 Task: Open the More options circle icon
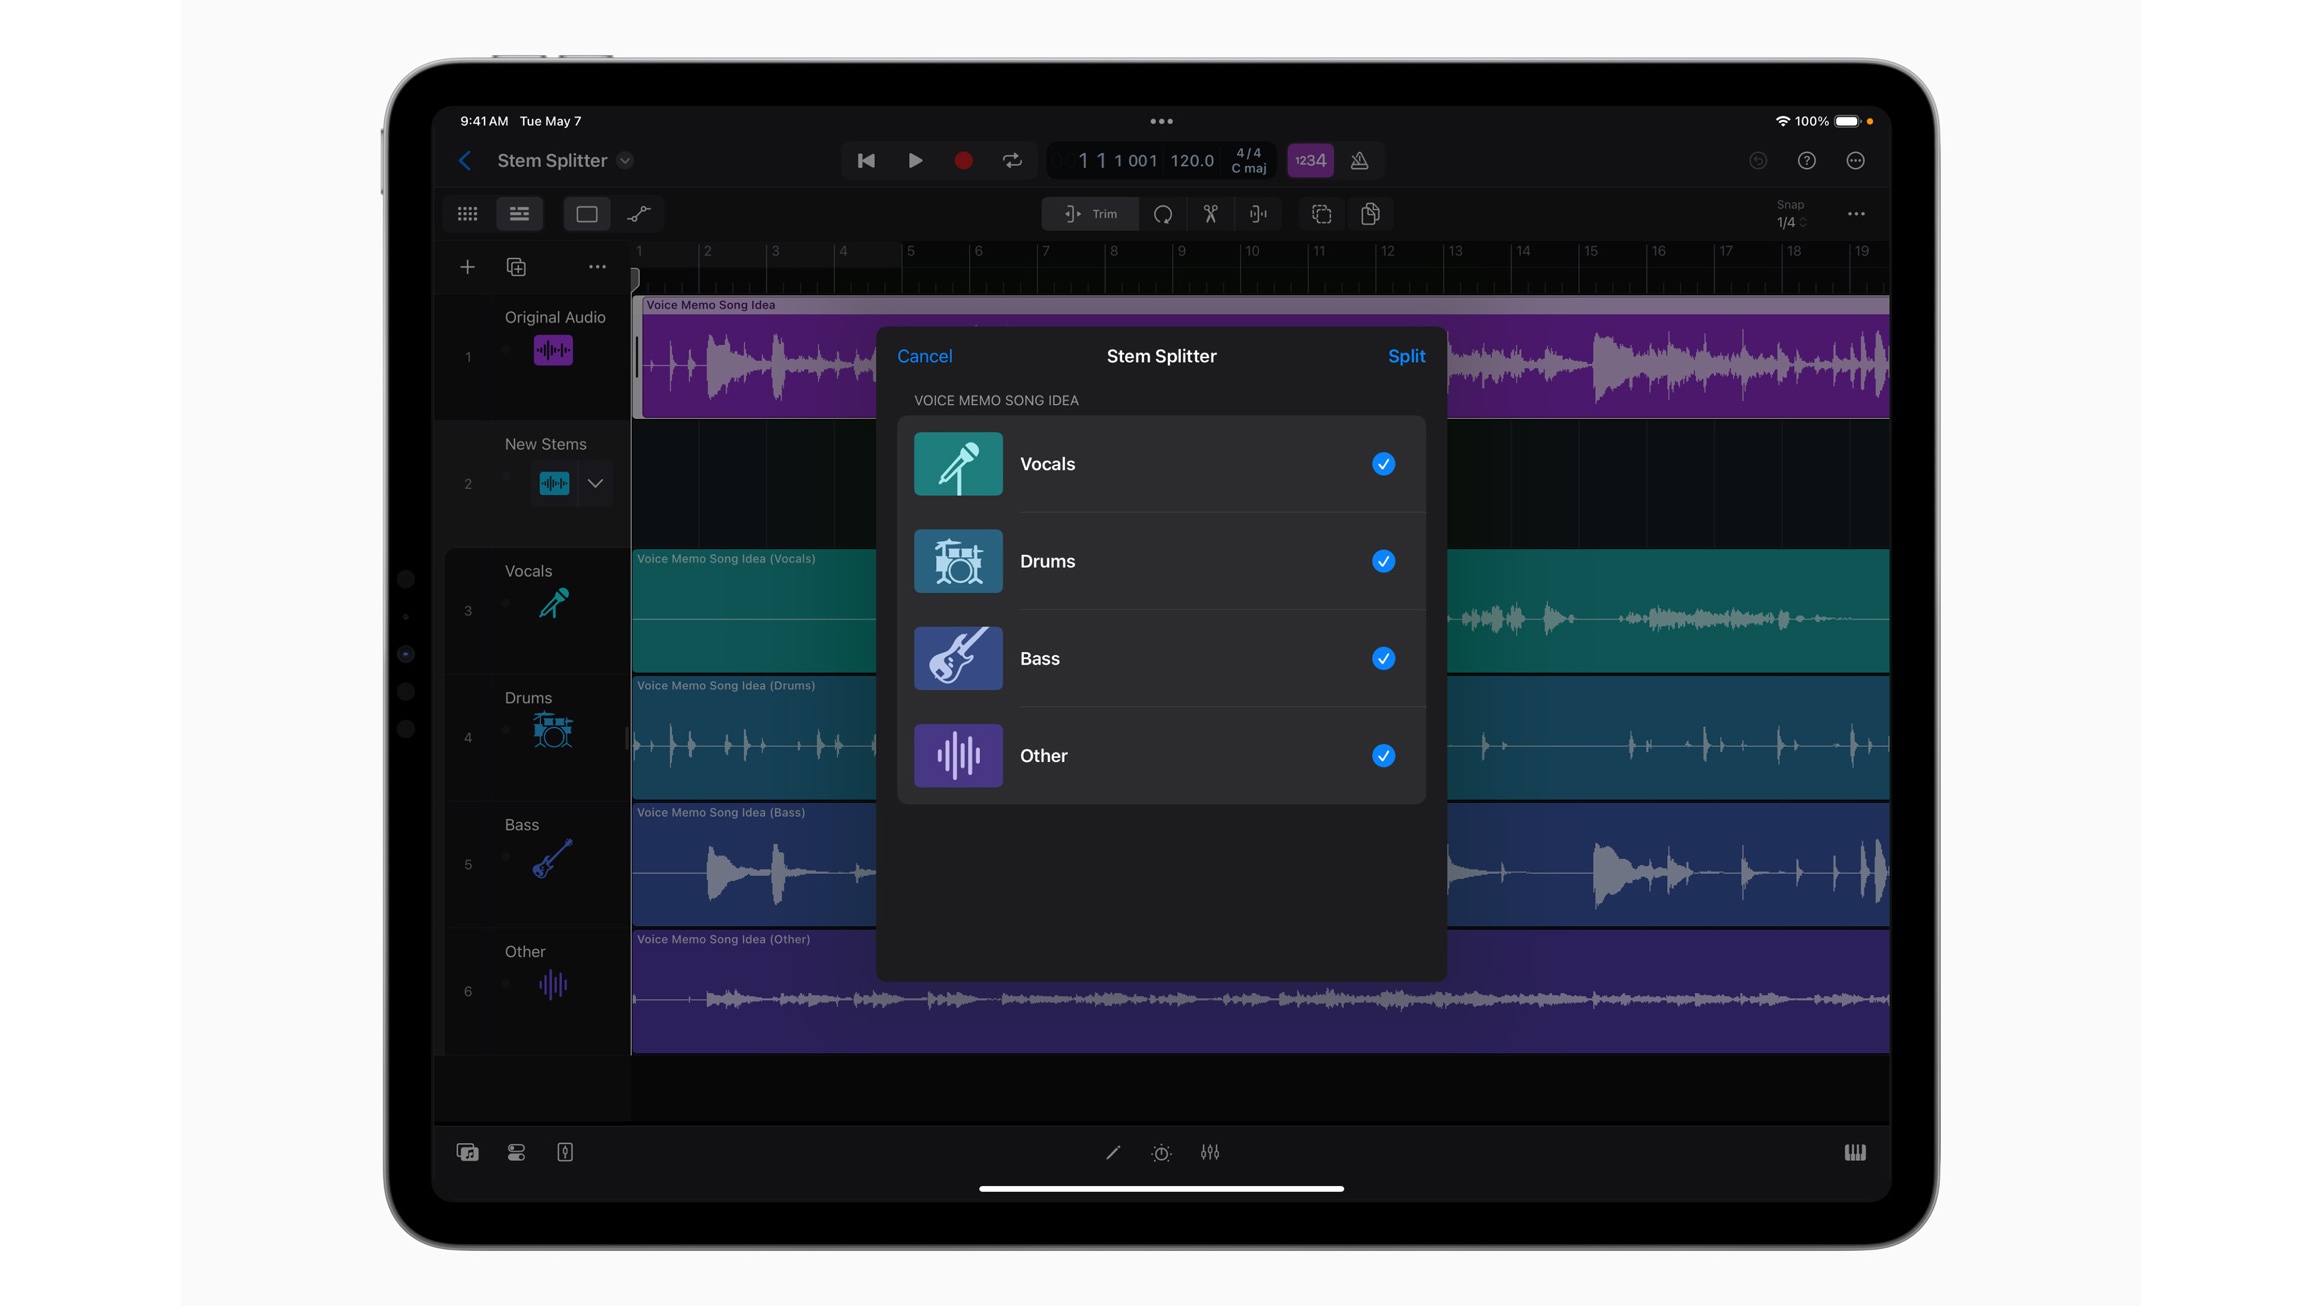click(1856, 161)
